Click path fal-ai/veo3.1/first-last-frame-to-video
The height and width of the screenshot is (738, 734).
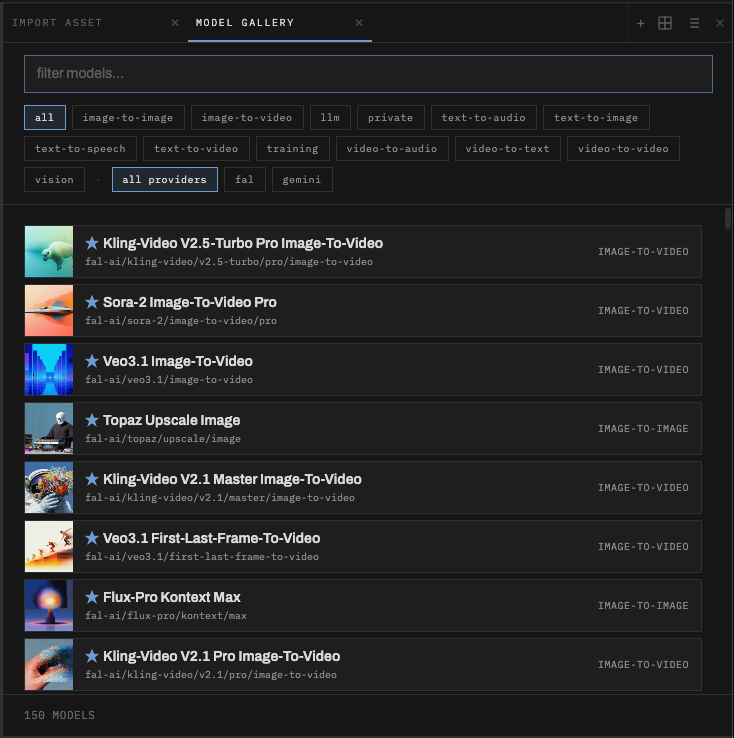tap(202, 557)
